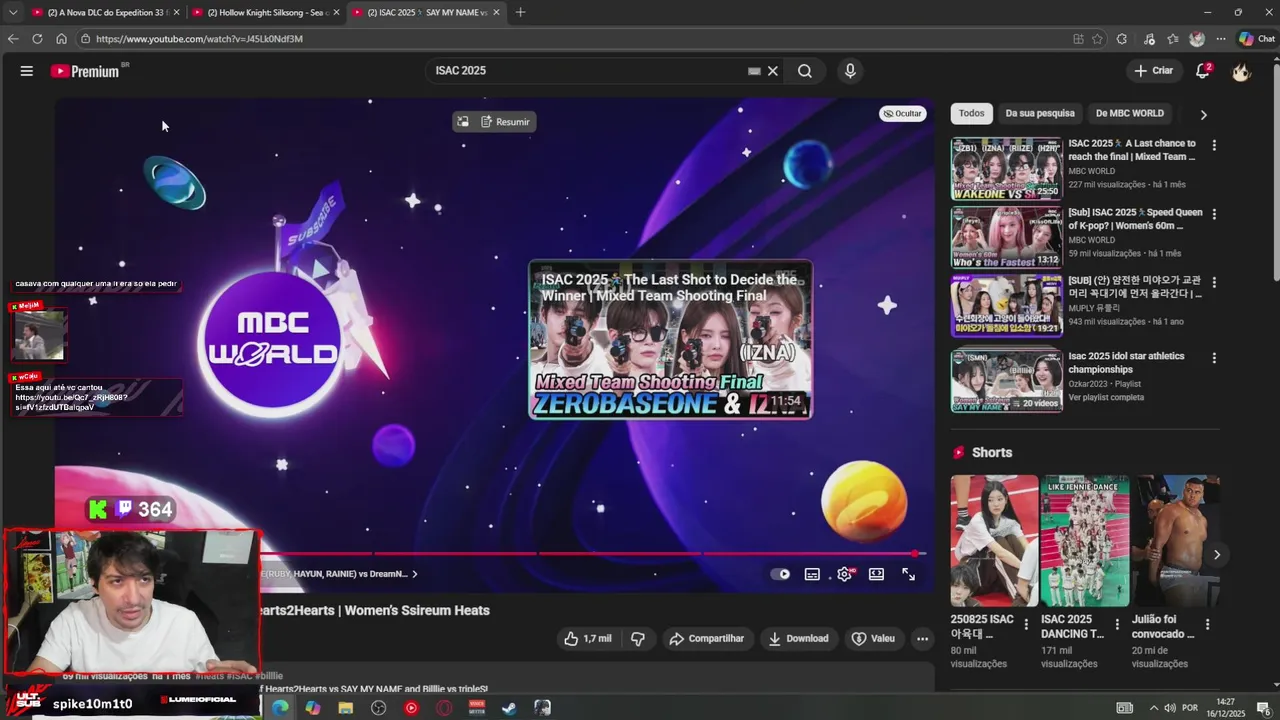Click the search magnifier button
This screenshot has height=720, width=1280.
click(x=805, y=71)
